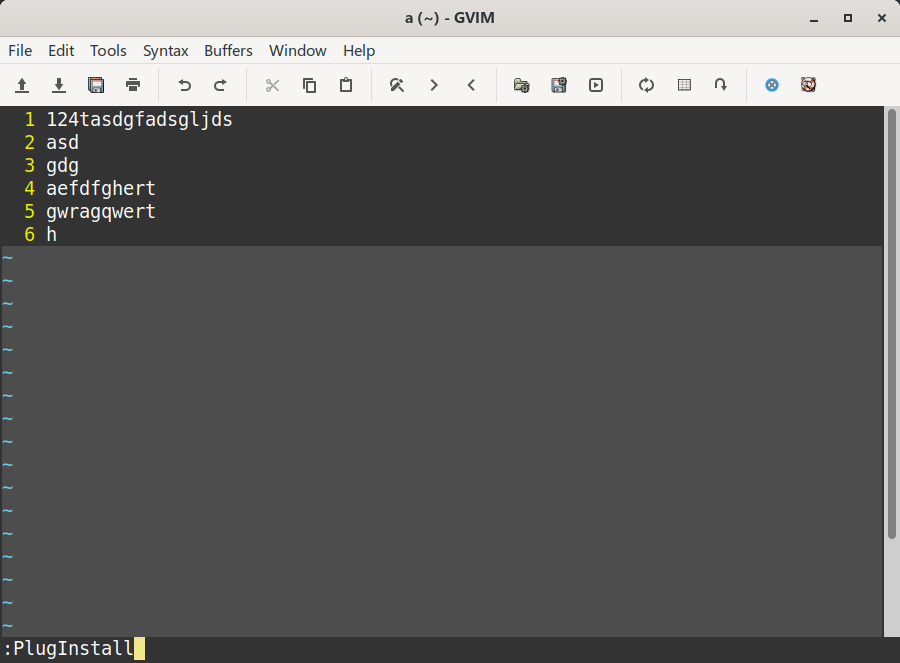Click the Jump to tag icon

[721, 85]
